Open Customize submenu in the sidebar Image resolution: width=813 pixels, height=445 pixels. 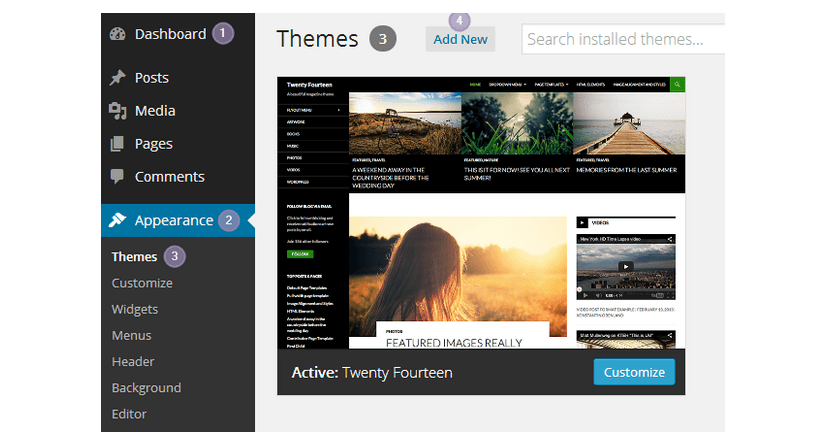click(x=142, y=283)
